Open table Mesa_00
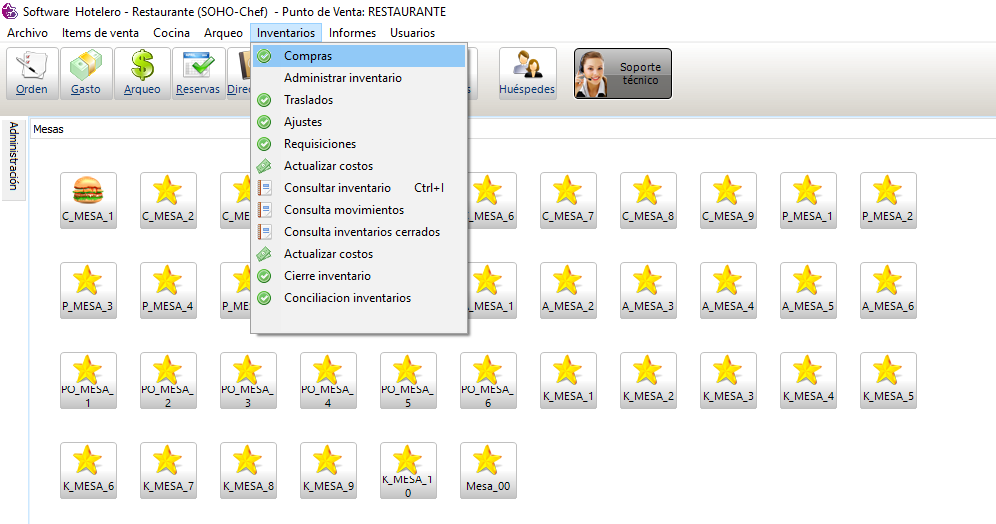The width and height of the screenshot is (996, 524). pos(488,469)
